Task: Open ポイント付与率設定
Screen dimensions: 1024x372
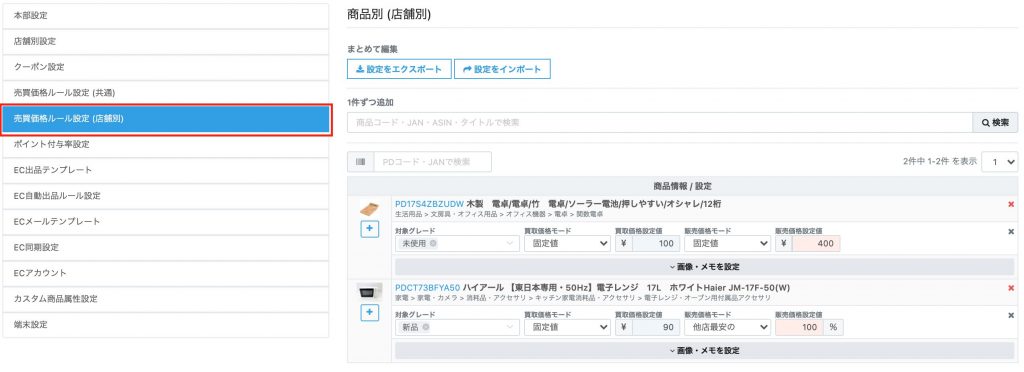Action: pyautogui.click(x=165, y=144)
